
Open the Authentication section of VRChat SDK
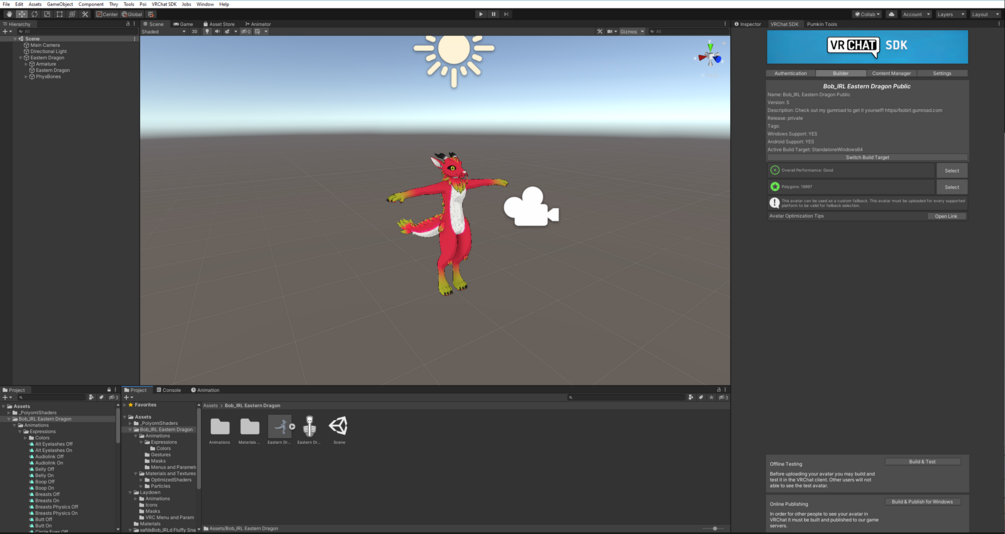790,73
